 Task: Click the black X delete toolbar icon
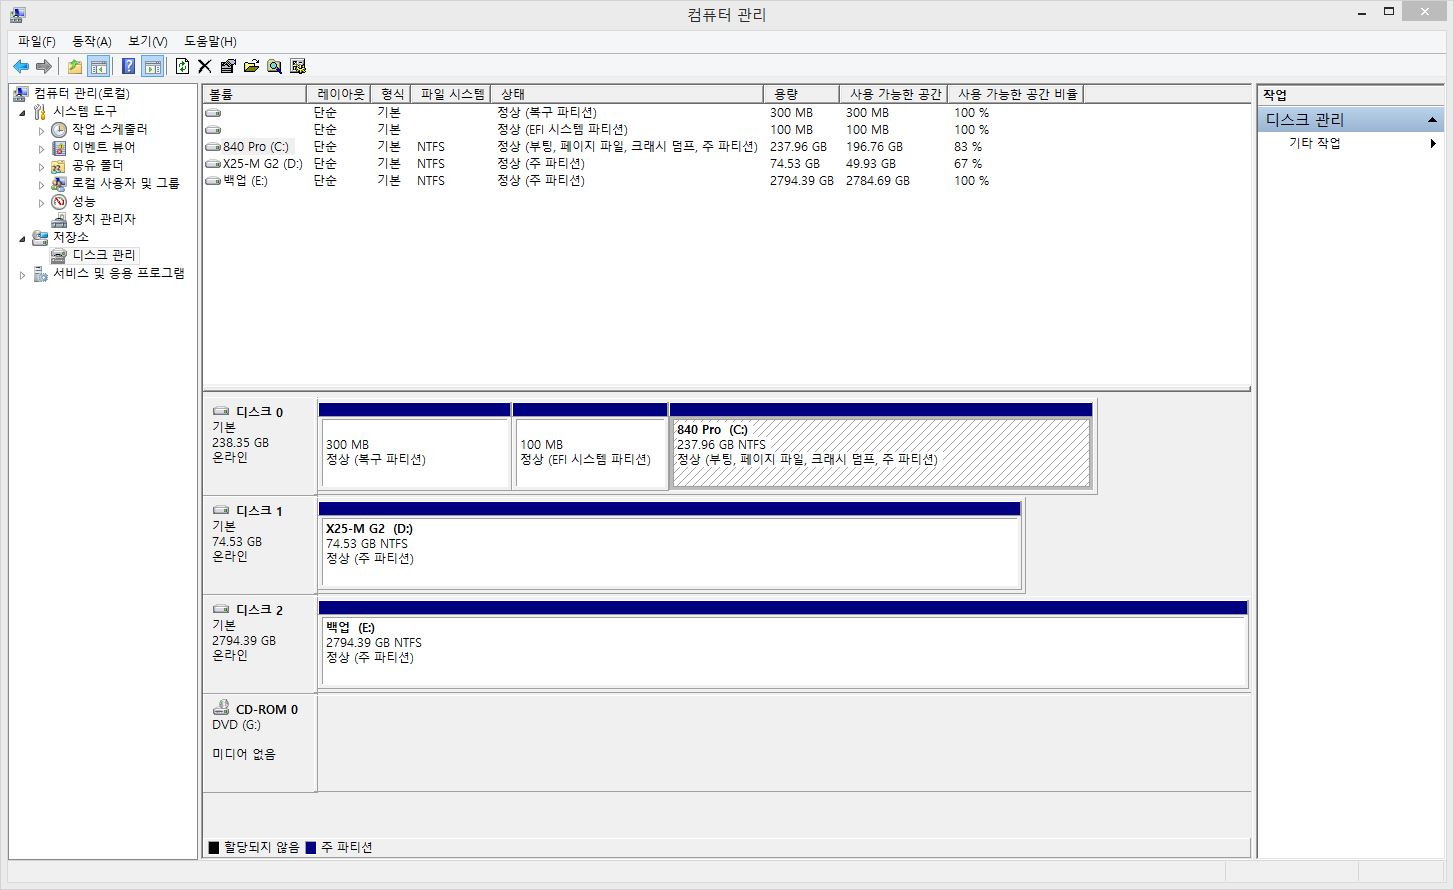[205, 66]
